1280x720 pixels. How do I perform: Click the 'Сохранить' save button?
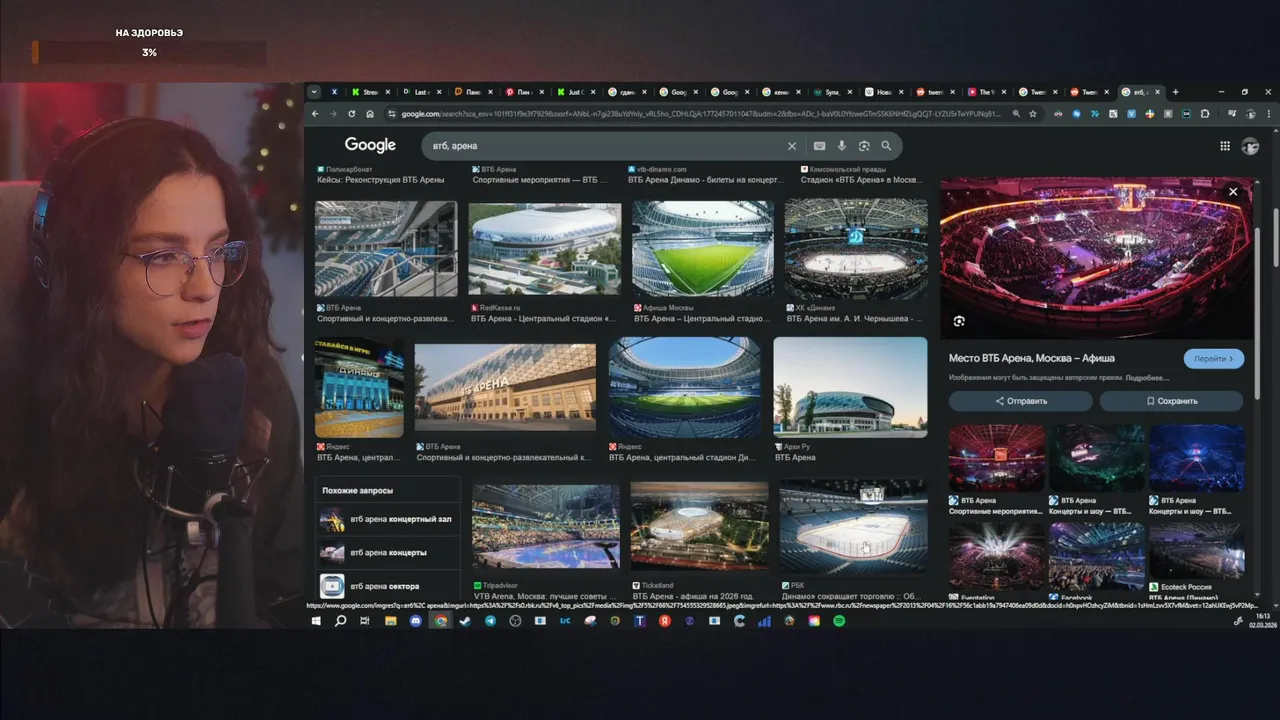[1171, 401]
